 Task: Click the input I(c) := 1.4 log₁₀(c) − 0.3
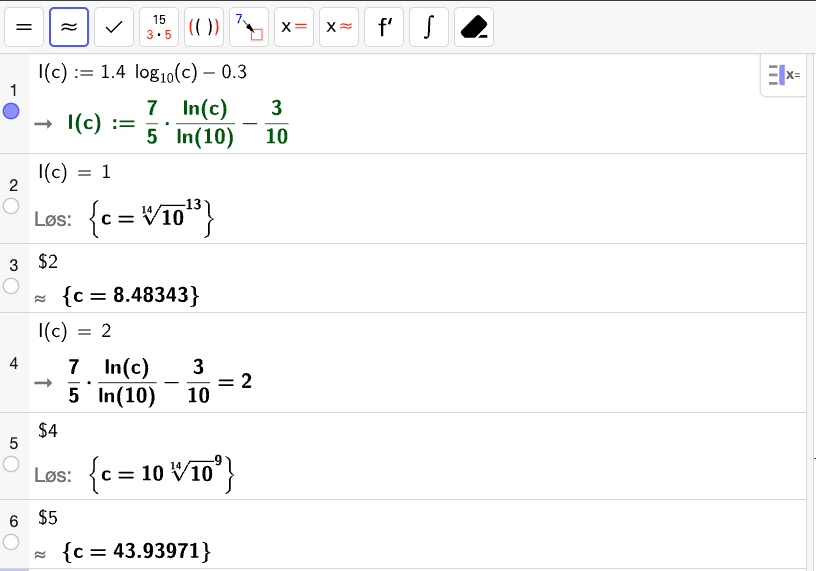point(142,73)
